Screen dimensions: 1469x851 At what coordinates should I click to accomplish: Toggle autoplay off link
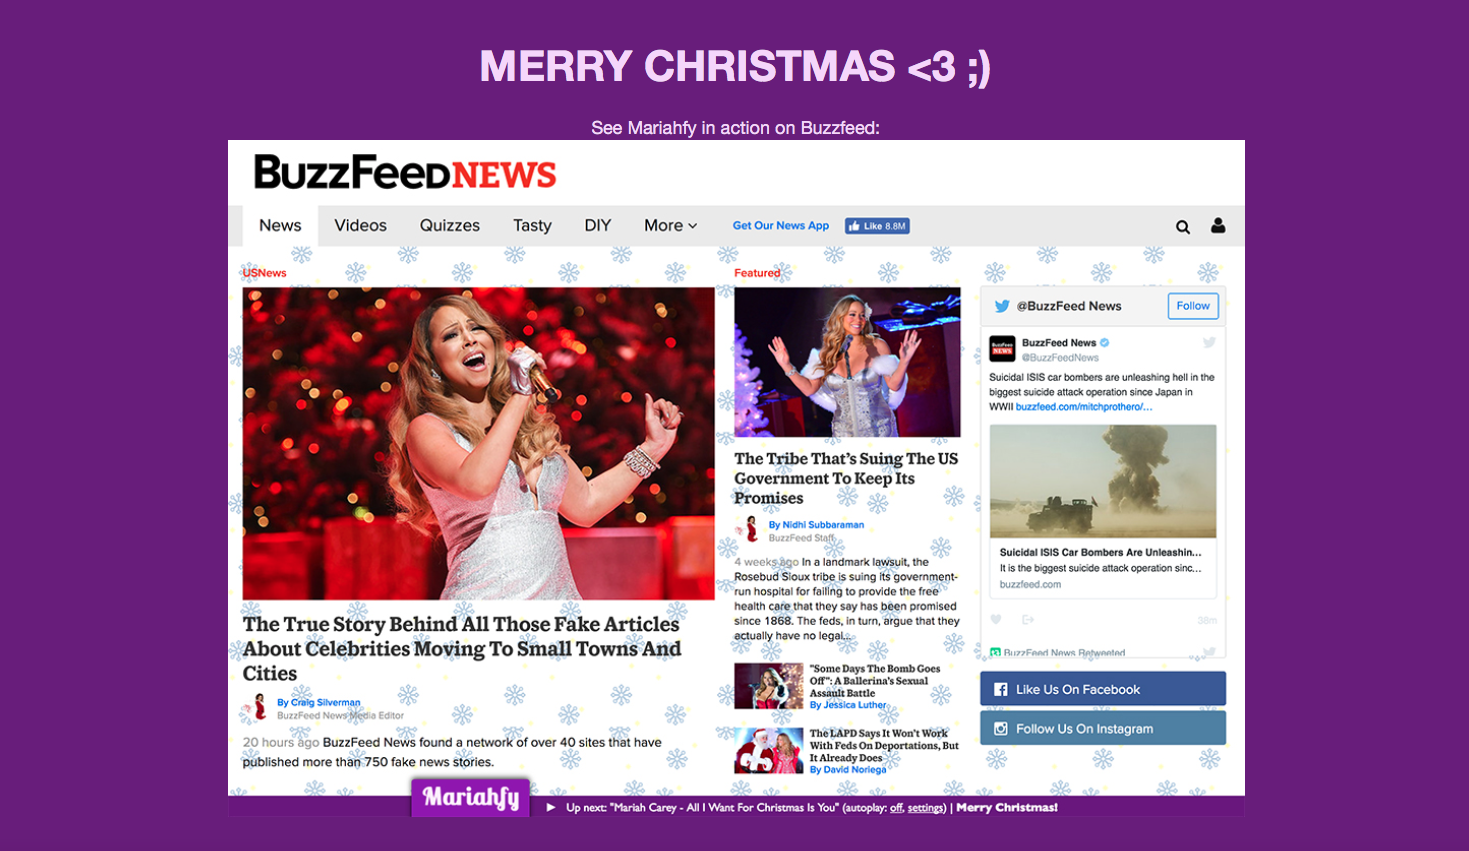point(896,808)
